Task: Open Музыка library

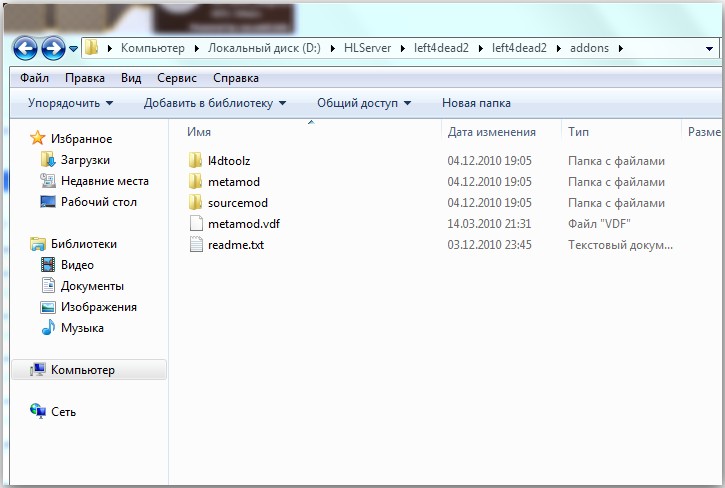Action: [82, 328]
